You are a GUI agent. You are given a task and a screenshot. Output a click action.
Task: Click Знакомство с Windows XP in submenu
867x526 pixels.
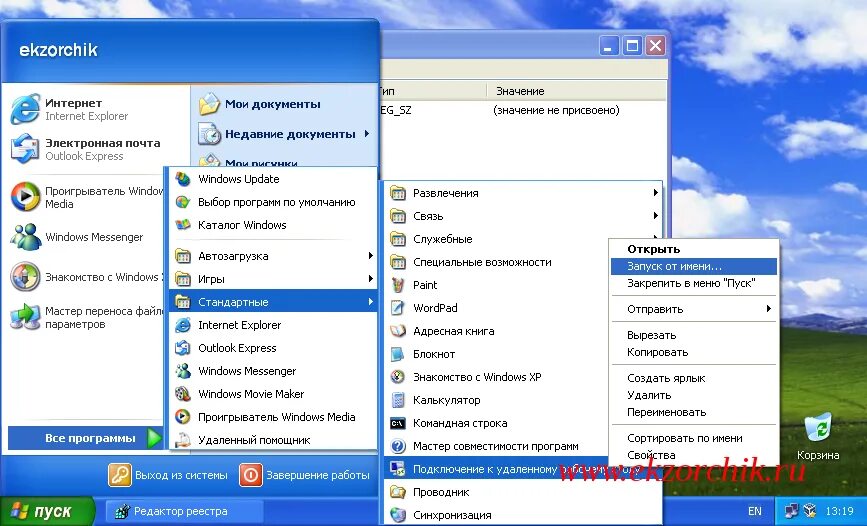[x=495, y=377]
